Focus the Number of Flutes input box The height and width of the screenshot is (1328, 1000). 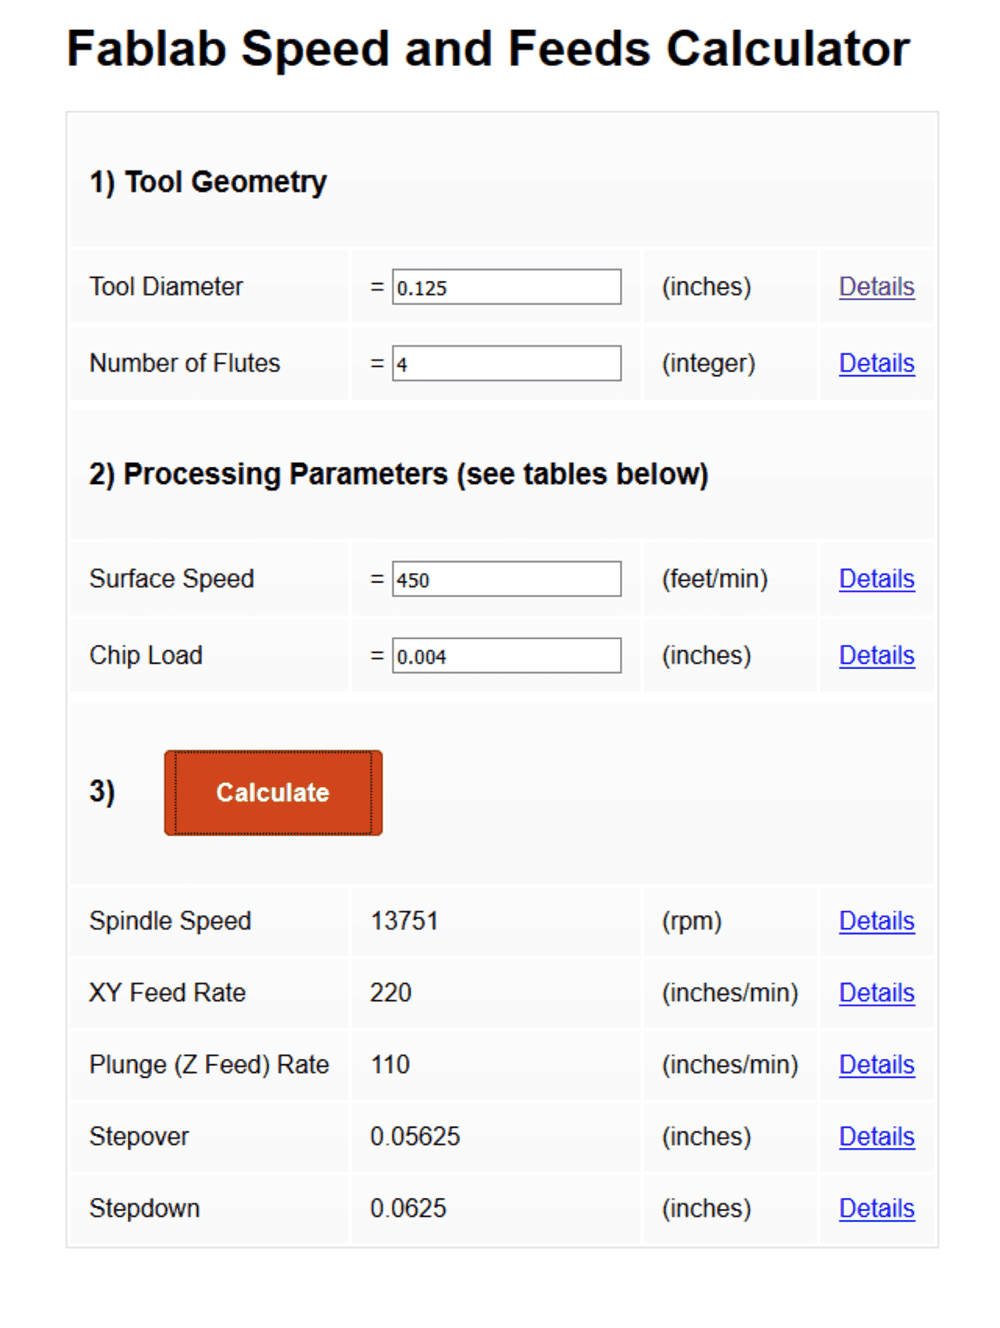[506, 364]
